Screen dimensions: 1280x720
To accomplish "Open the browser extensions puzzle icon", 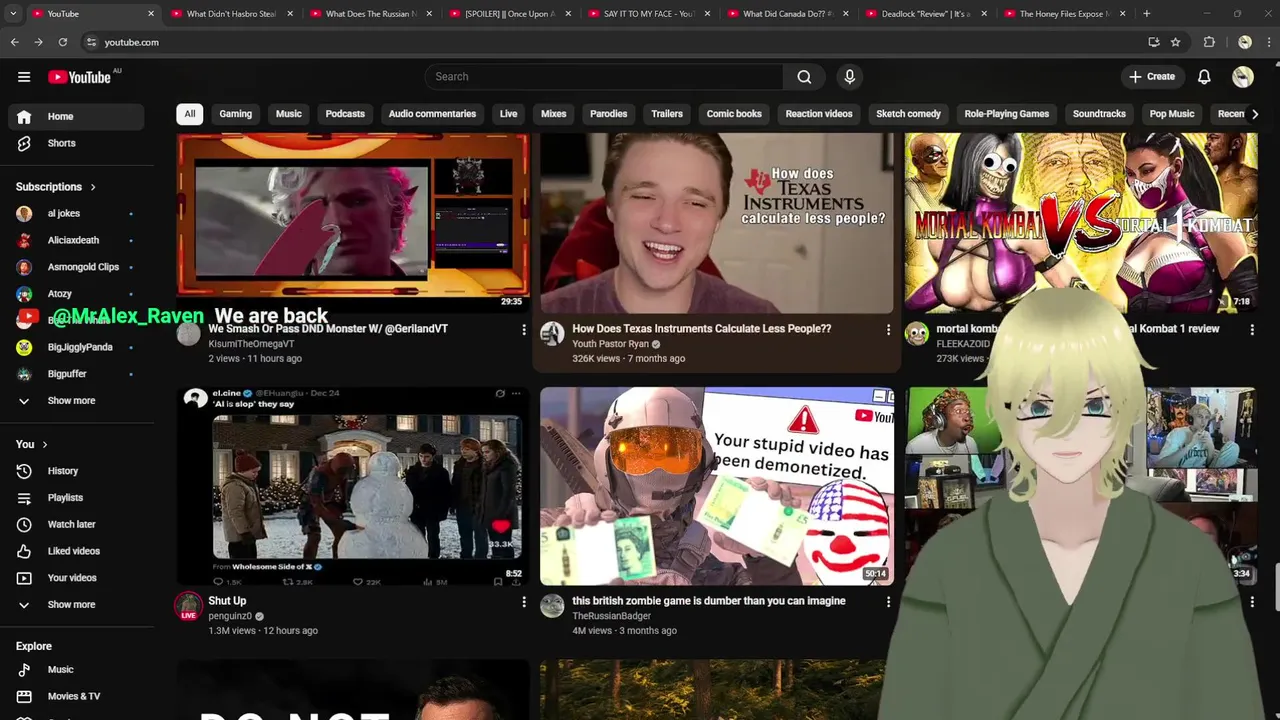I will click(1209, 42).
